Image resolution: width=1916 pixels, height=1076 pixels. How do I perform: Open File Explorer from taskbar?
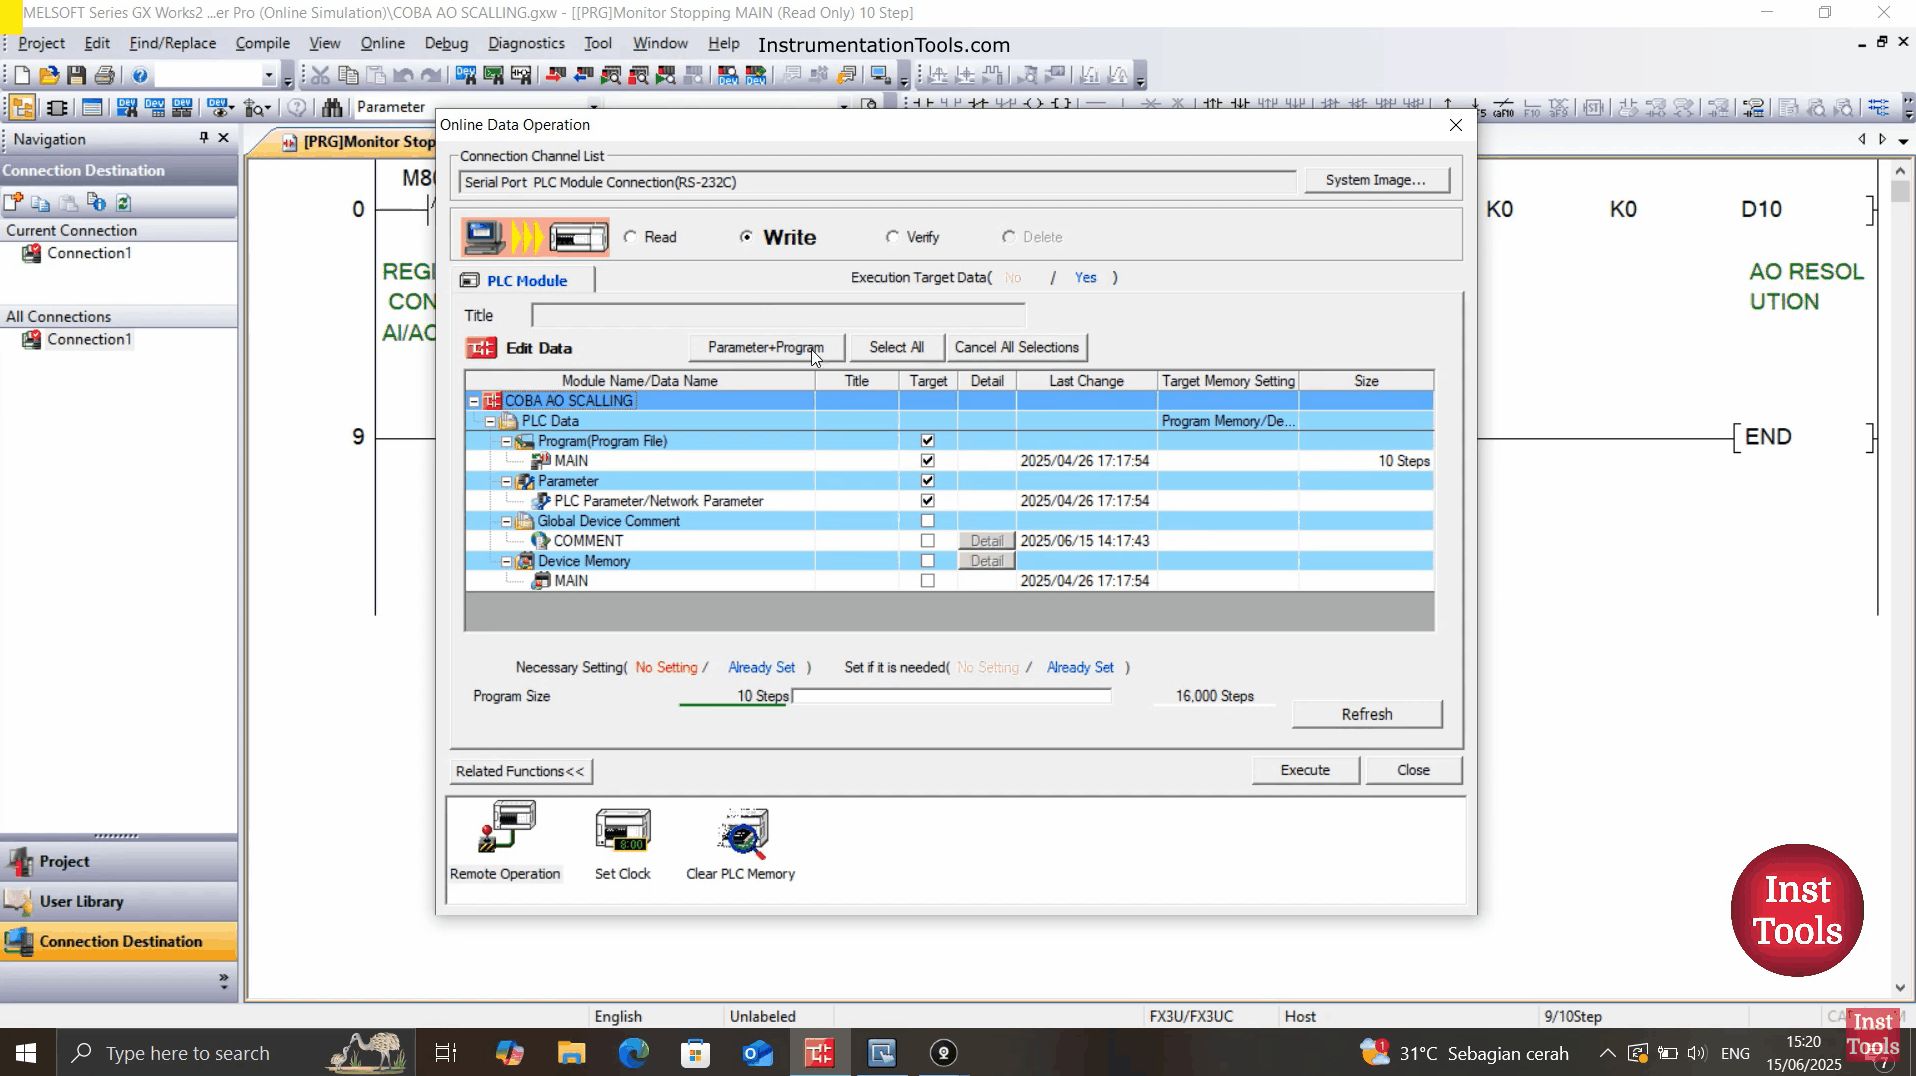point(571,1053)
